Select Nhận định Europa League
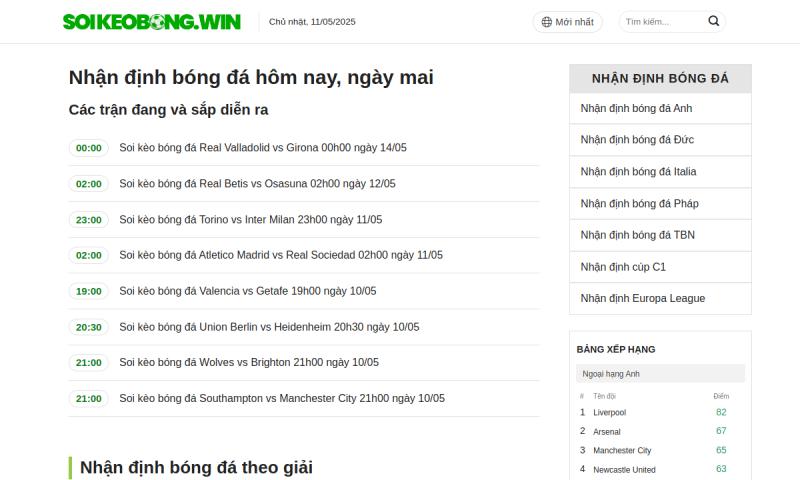Image resolution: width=800 pixels, height=480 pixels. point(660,298)
